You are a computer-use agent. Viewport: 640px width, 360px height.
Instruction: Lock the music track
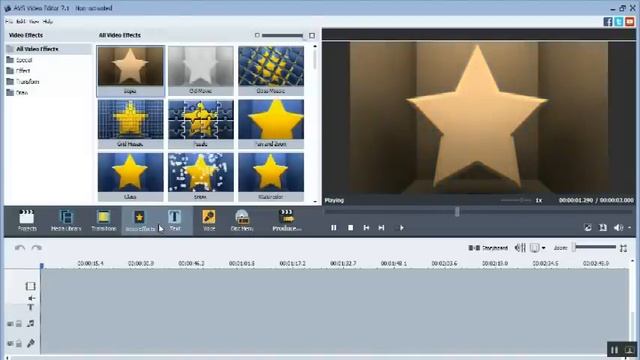[19, 324]
